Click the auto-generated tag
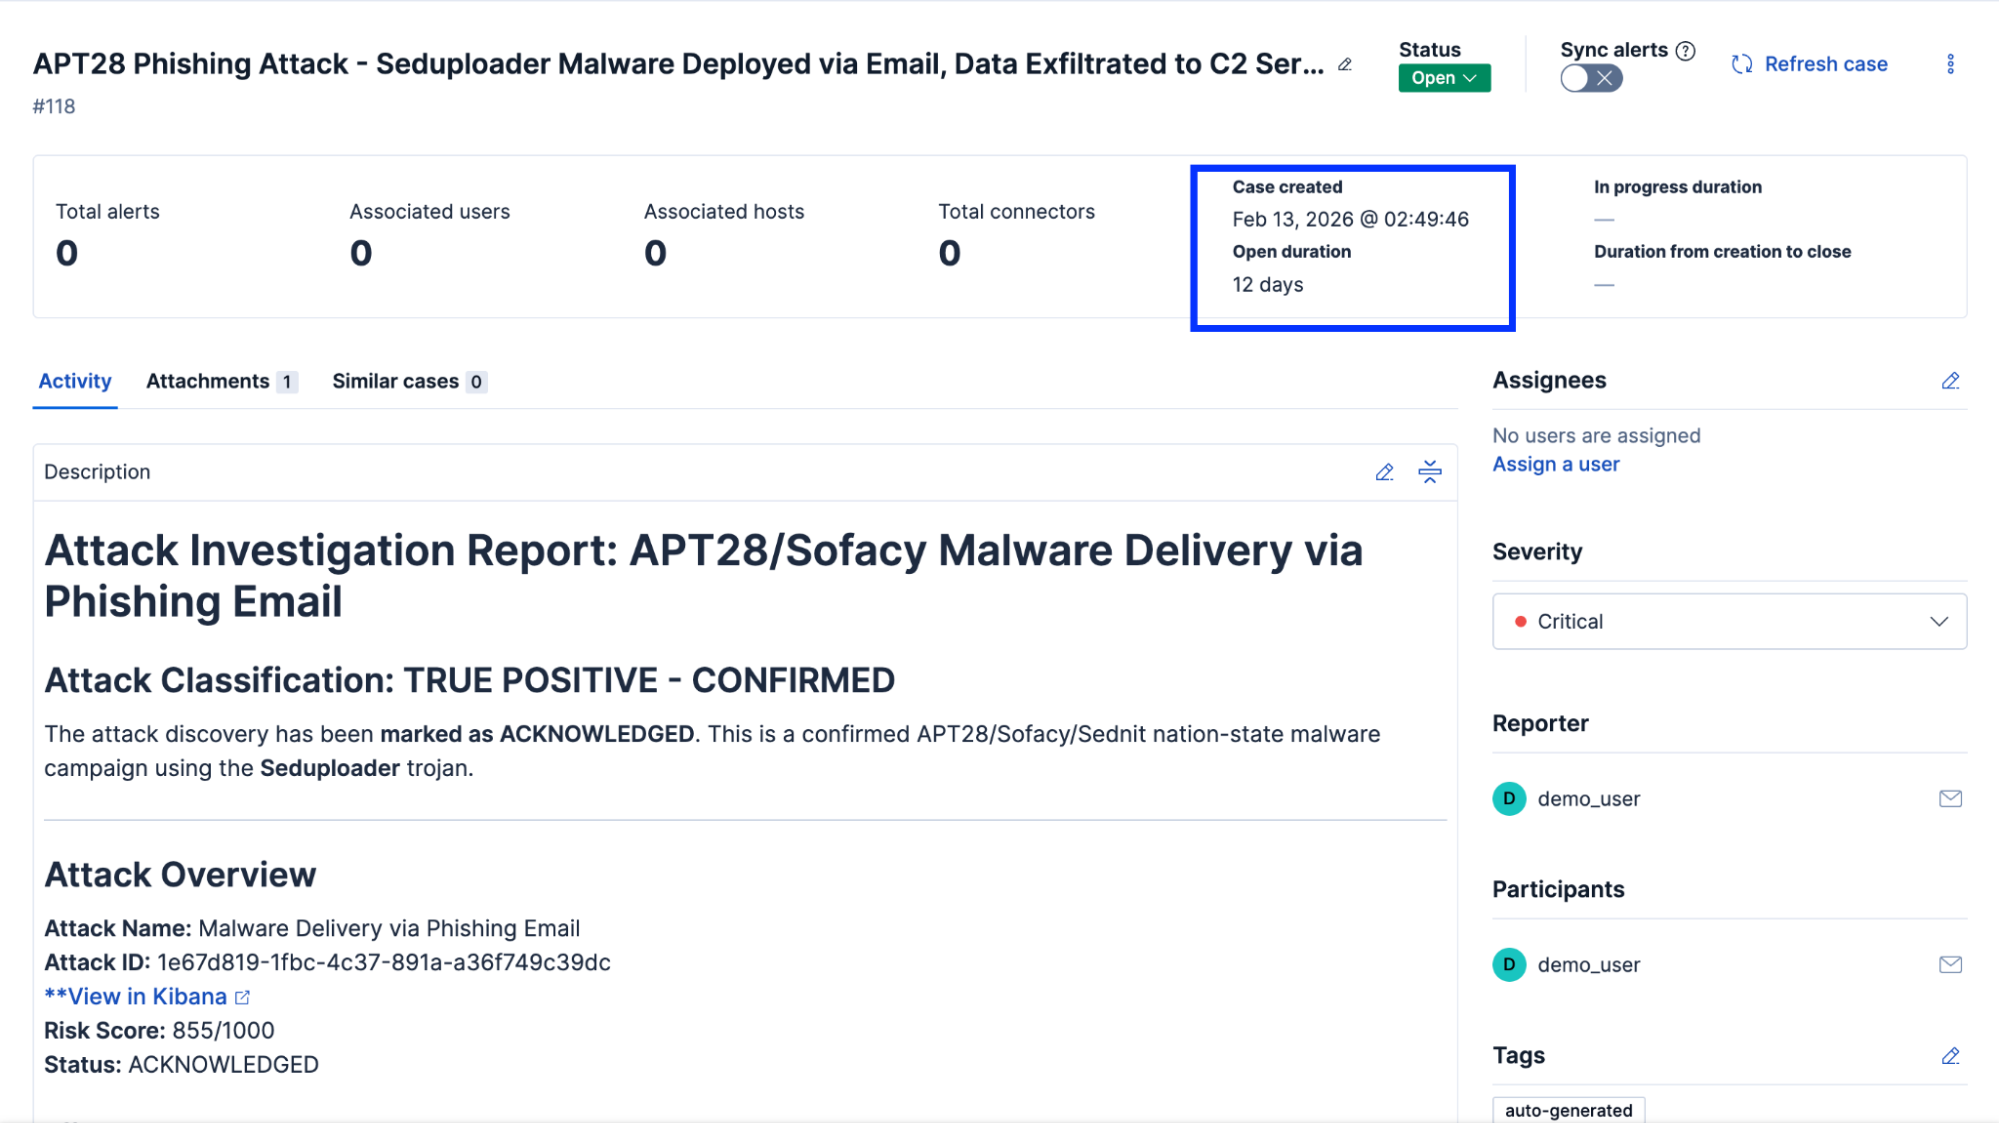 coord(1568,1110)
